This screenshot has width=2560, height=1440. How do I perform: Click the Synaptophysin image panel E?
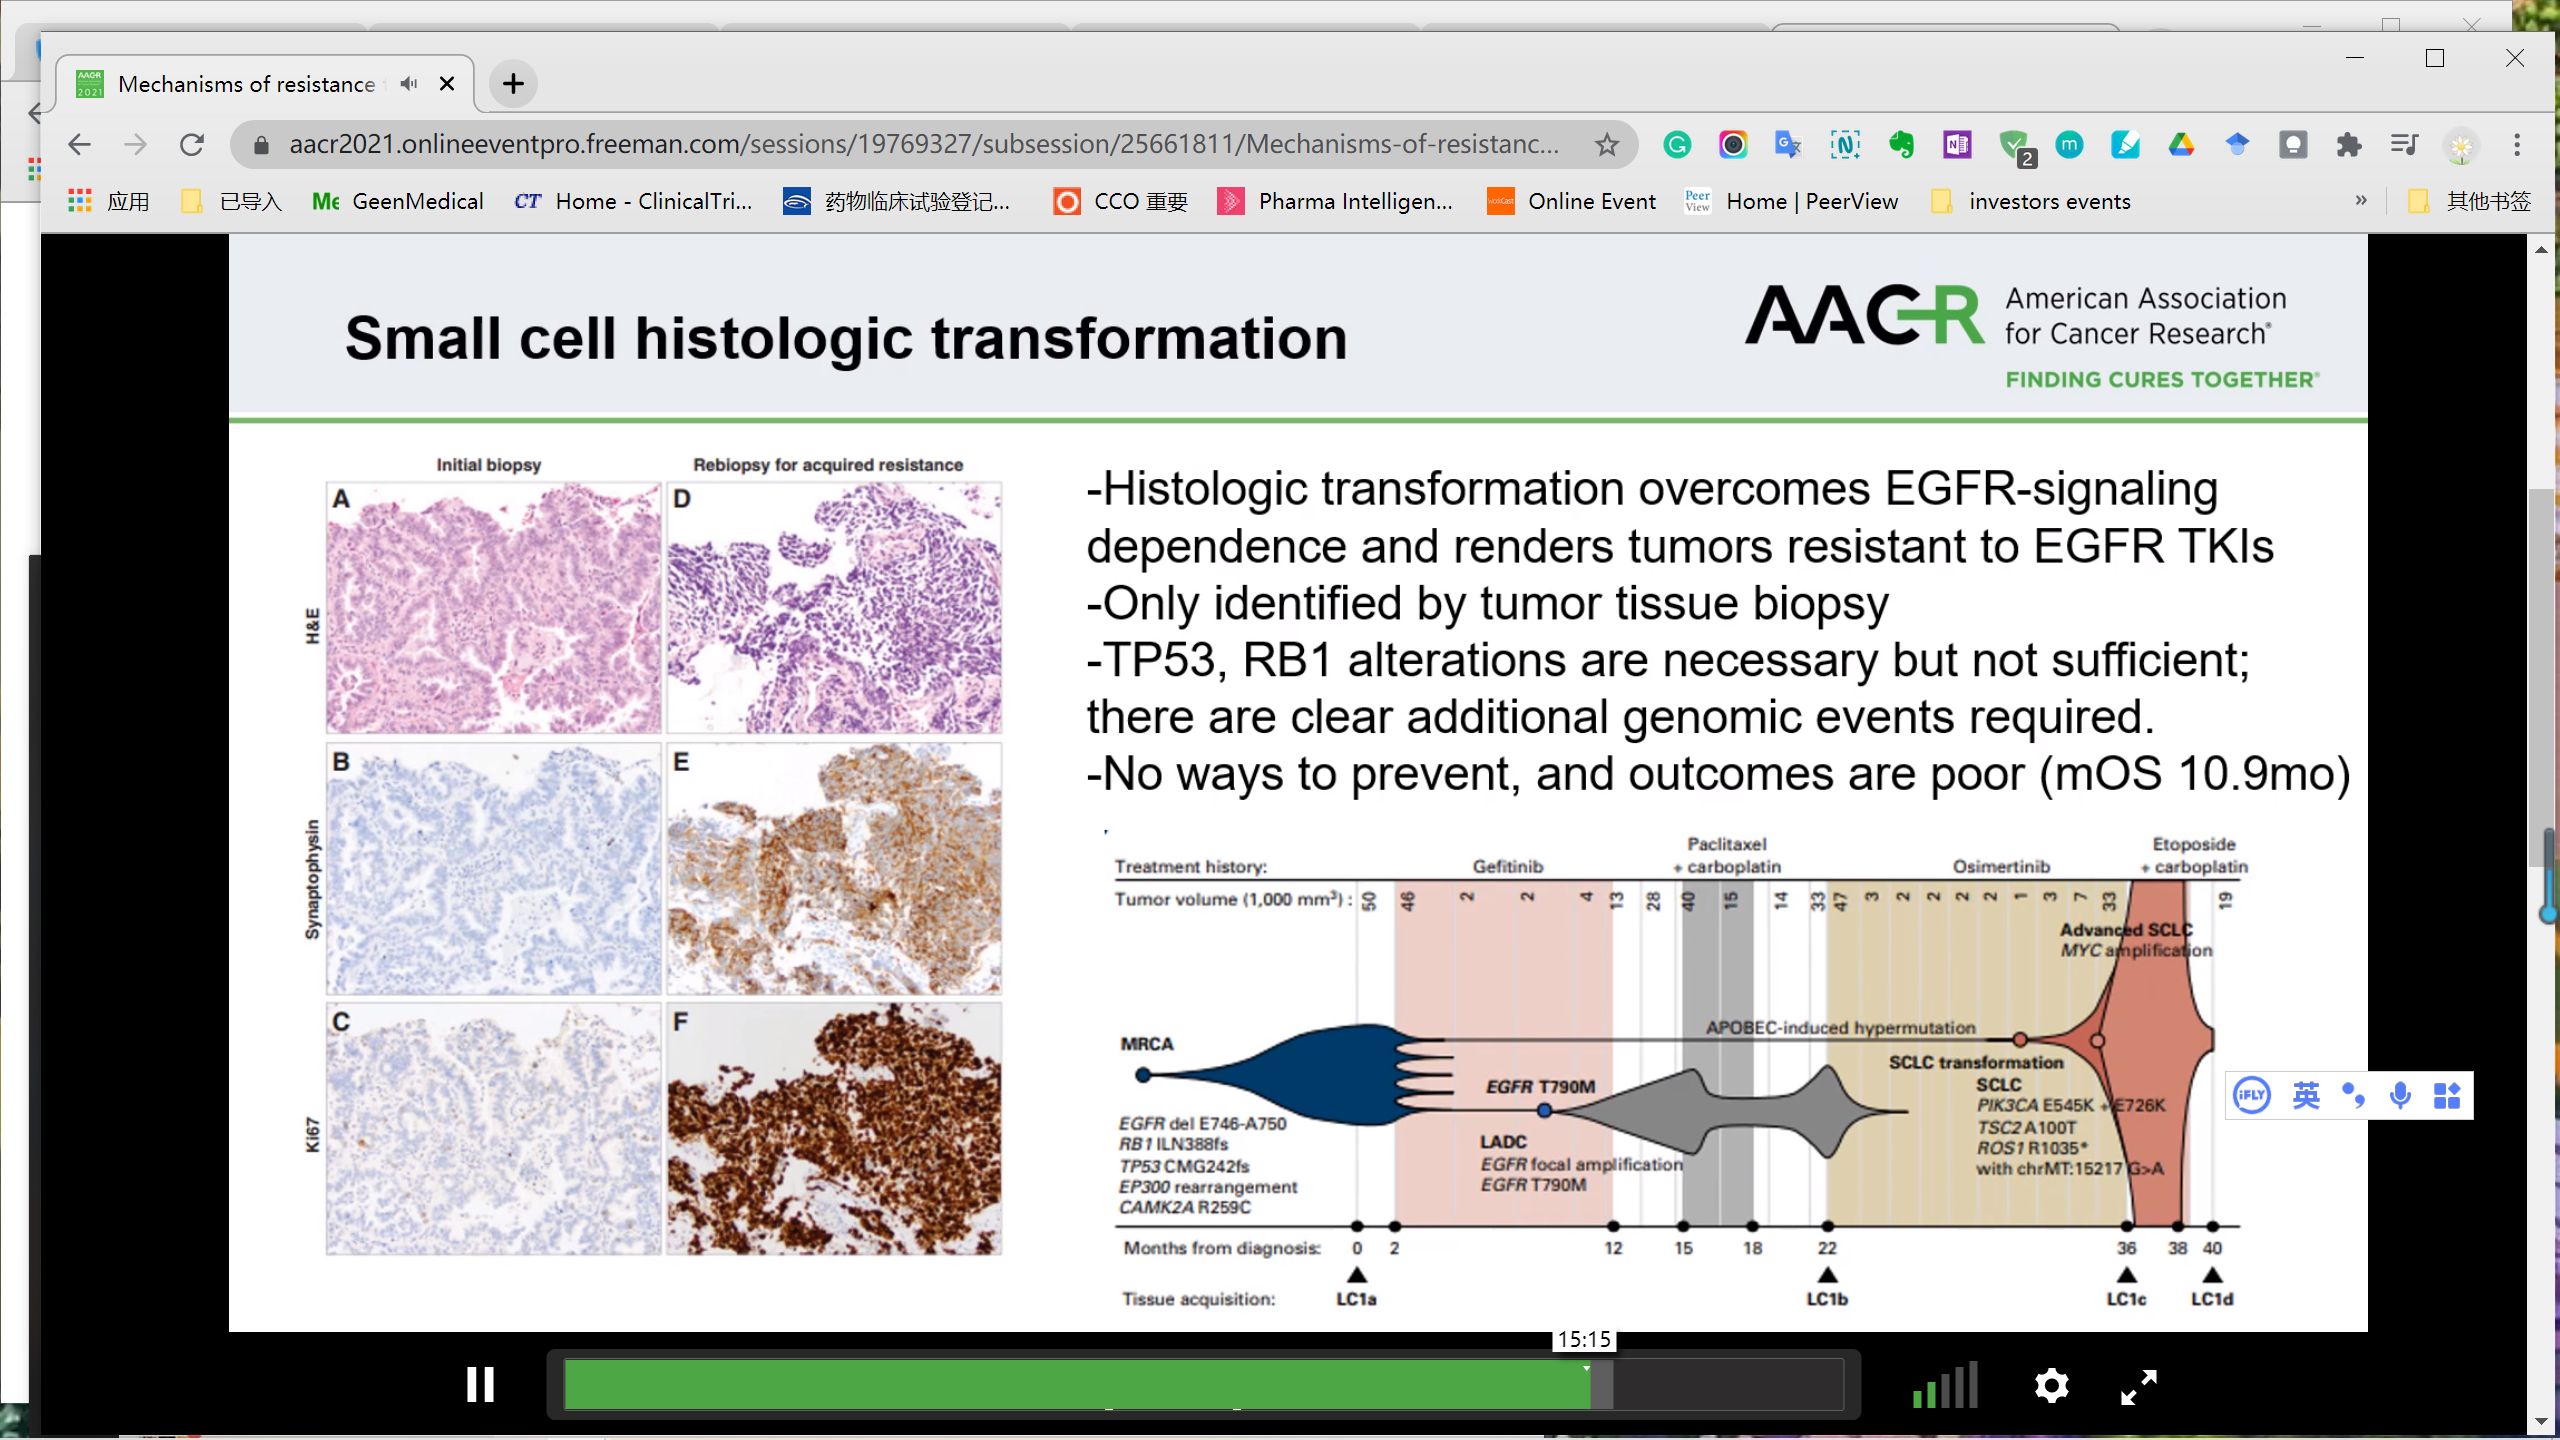click(x=834, y=868)
